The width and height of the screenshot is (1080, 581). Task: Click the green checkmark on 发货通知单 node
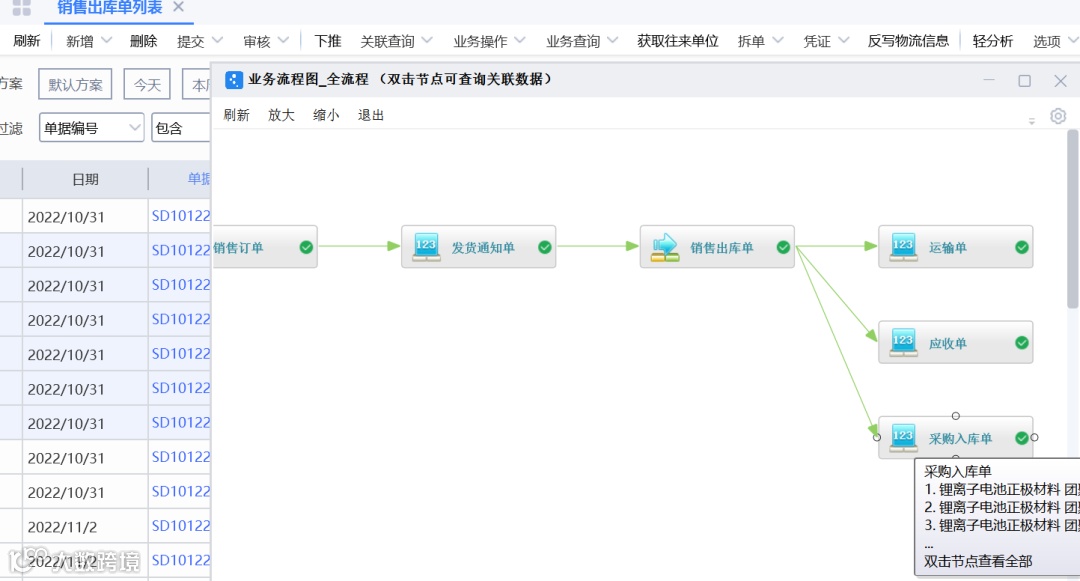click(545, 247)
